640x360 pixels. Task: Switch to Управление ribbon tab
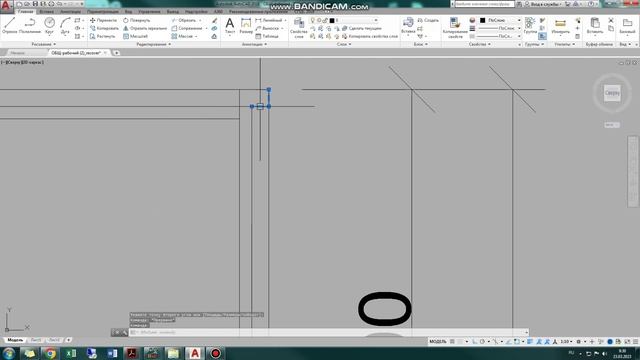point(149,11)
